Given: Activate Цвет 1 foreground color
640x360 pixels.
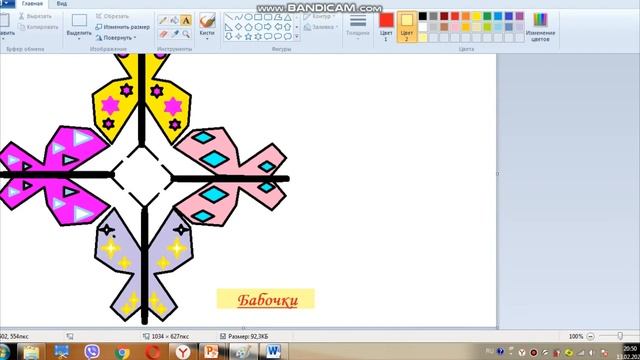Looking at the screenshot, I should [x=386, y=27].
